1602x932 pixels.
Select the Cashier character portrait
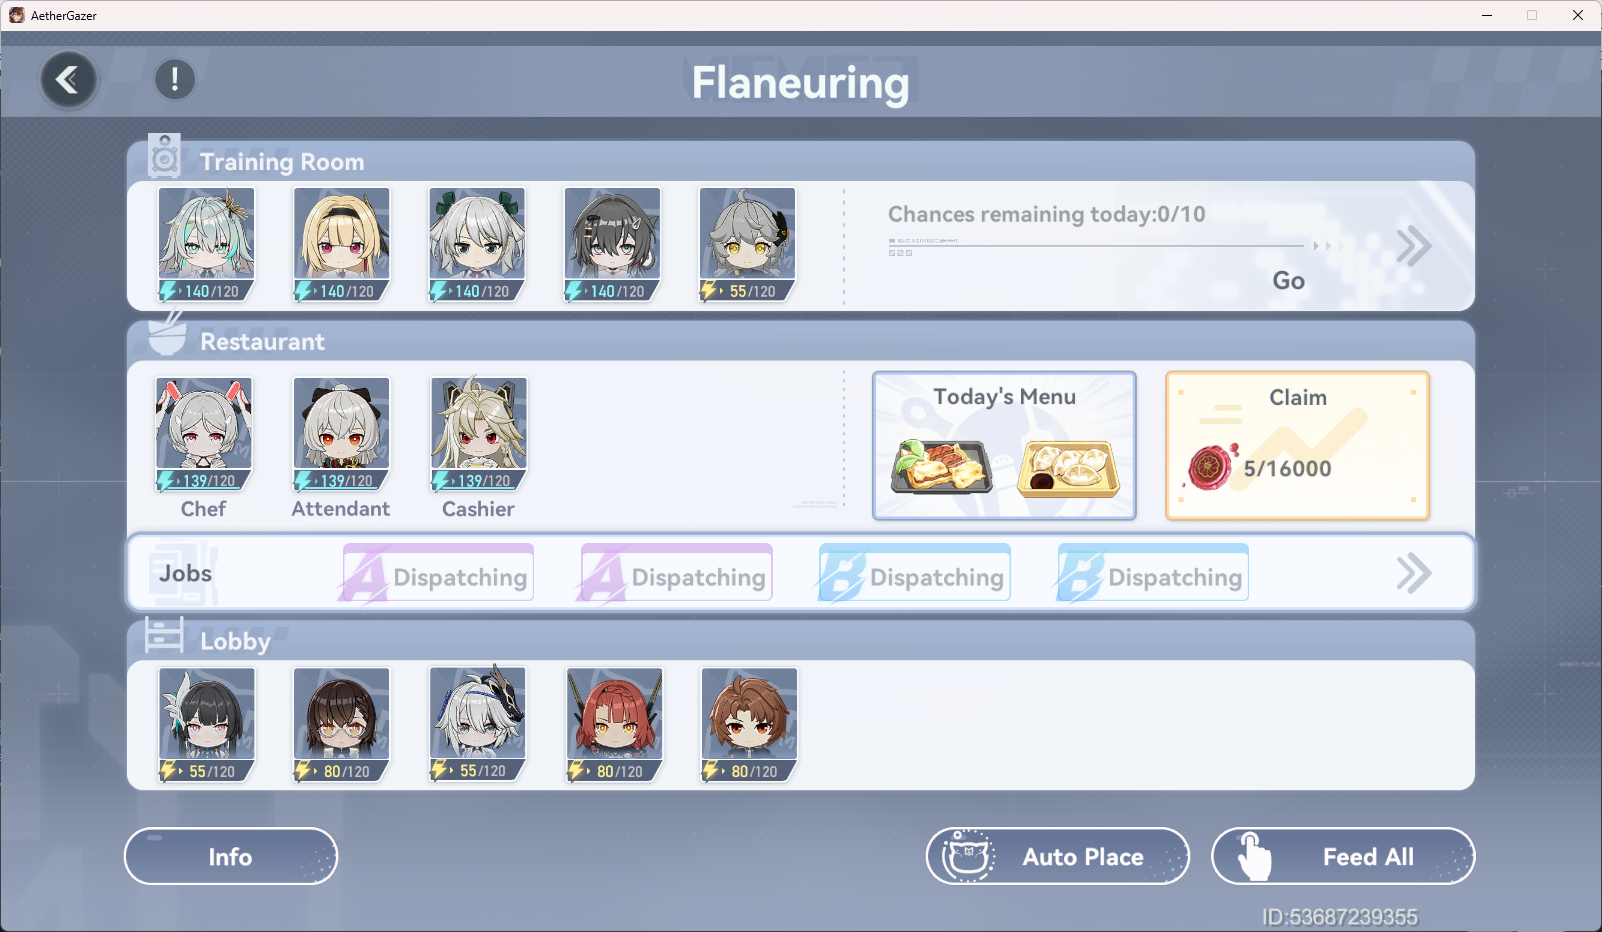pos(479,435)
